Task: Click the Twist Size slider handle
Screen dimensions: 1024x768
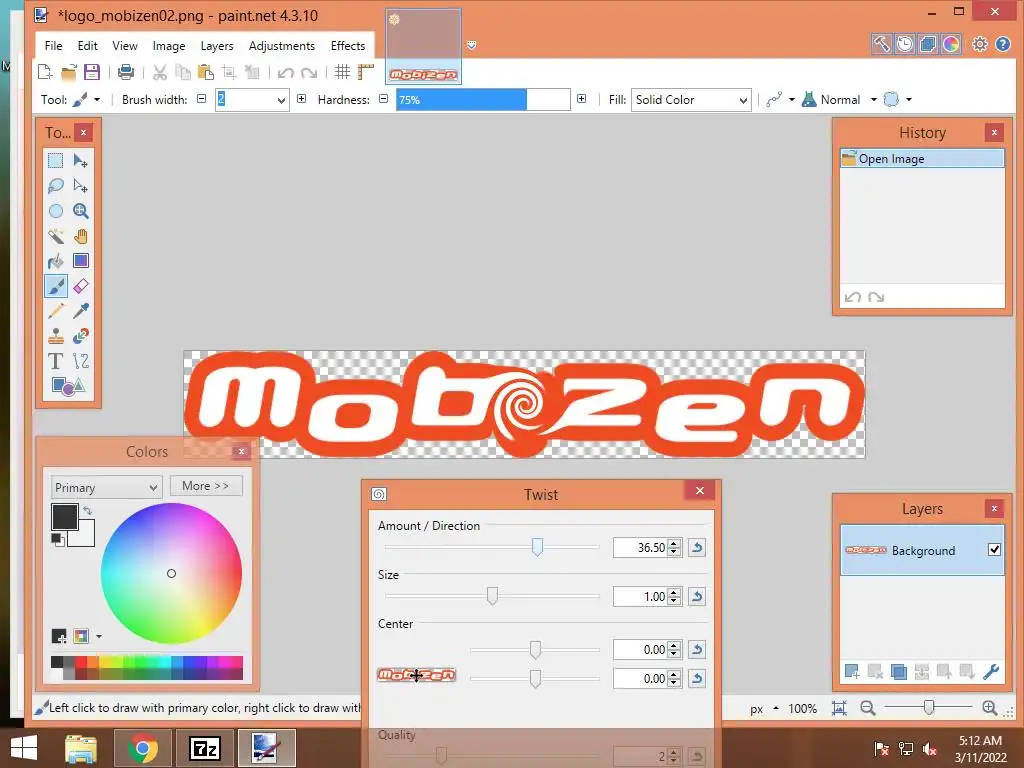Action: 492,596
